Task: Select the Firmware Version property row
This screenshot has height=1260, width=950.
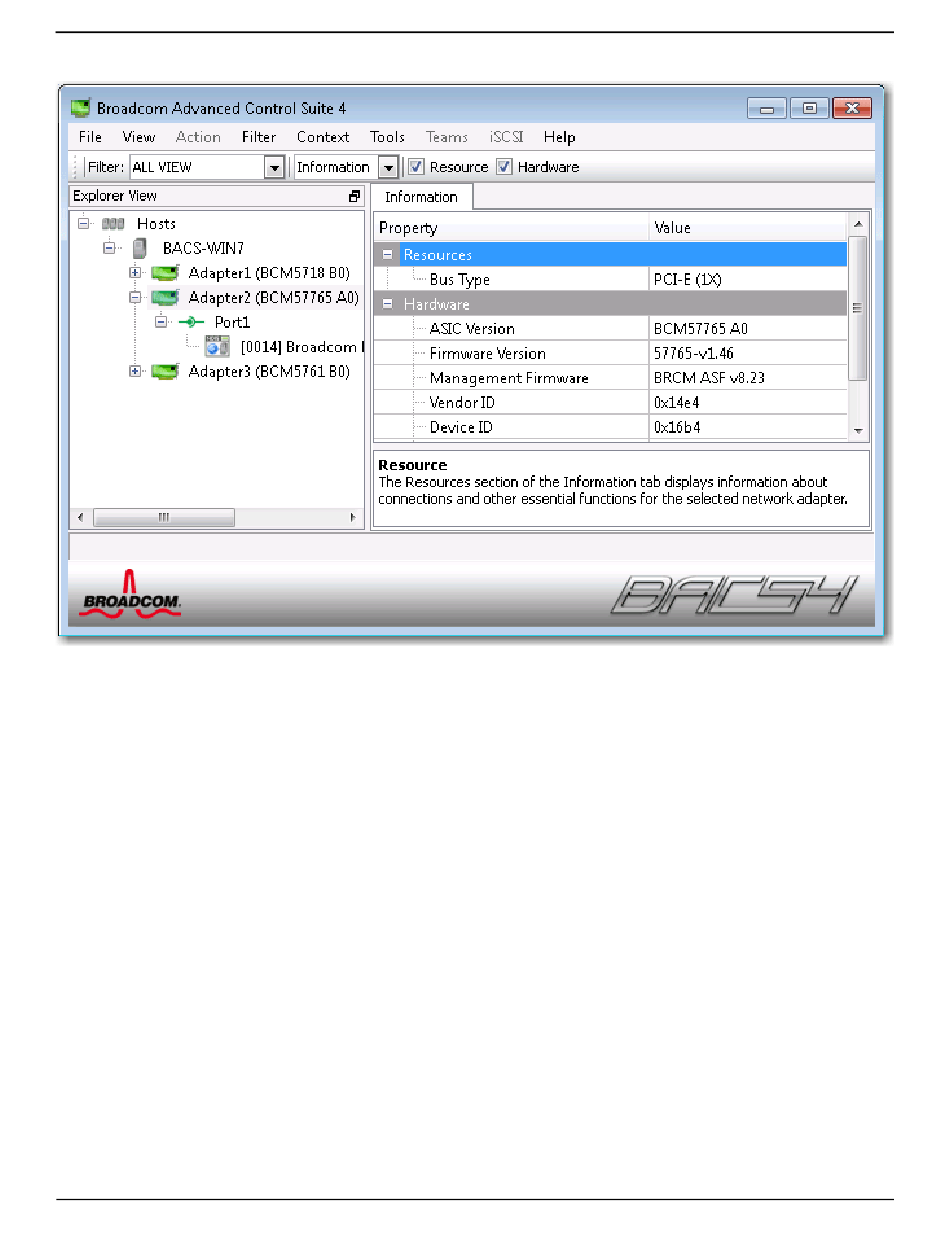Action: [x=611, y=353]
